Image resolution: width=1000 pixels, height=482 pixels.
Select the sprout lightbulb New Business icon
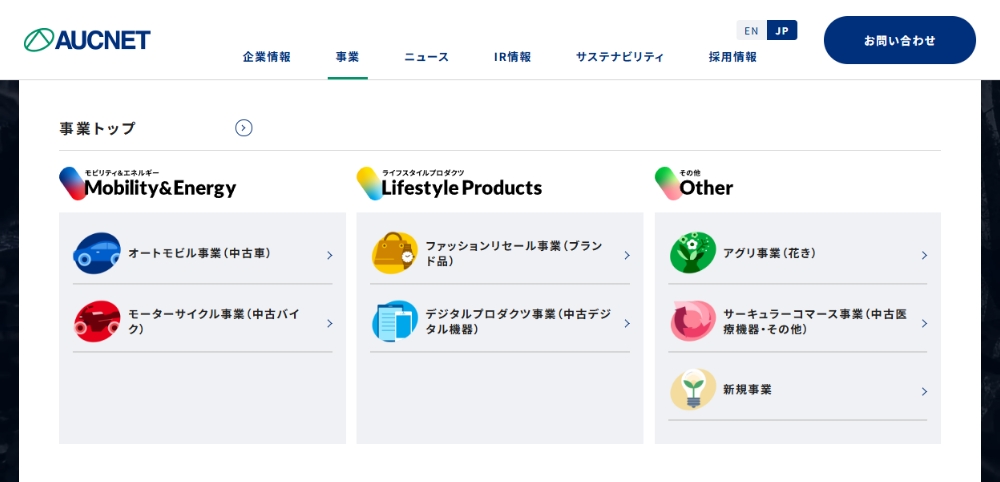click(692, 389)
